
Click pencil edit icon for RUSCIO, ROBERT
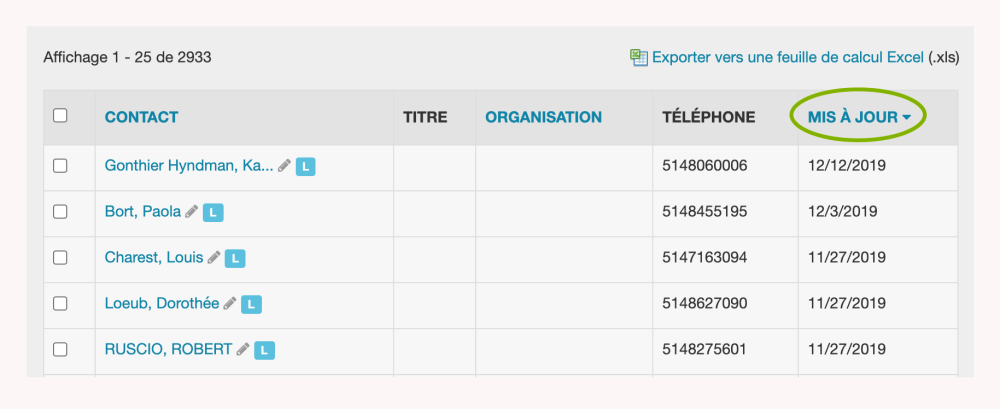pos(242,350)
